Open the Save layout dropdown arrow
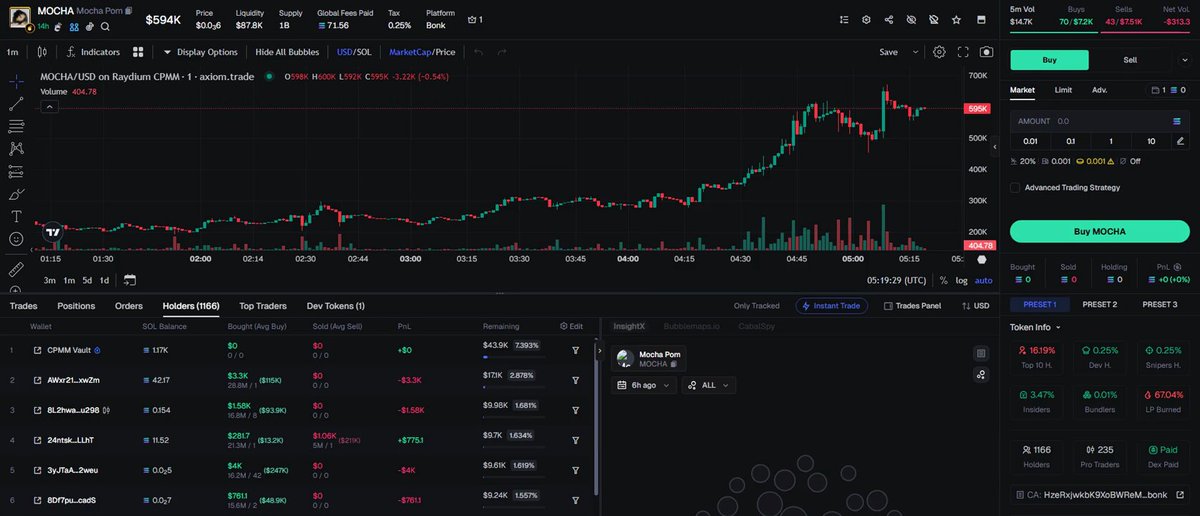1200x516 pixels. (x=917, y=52)
